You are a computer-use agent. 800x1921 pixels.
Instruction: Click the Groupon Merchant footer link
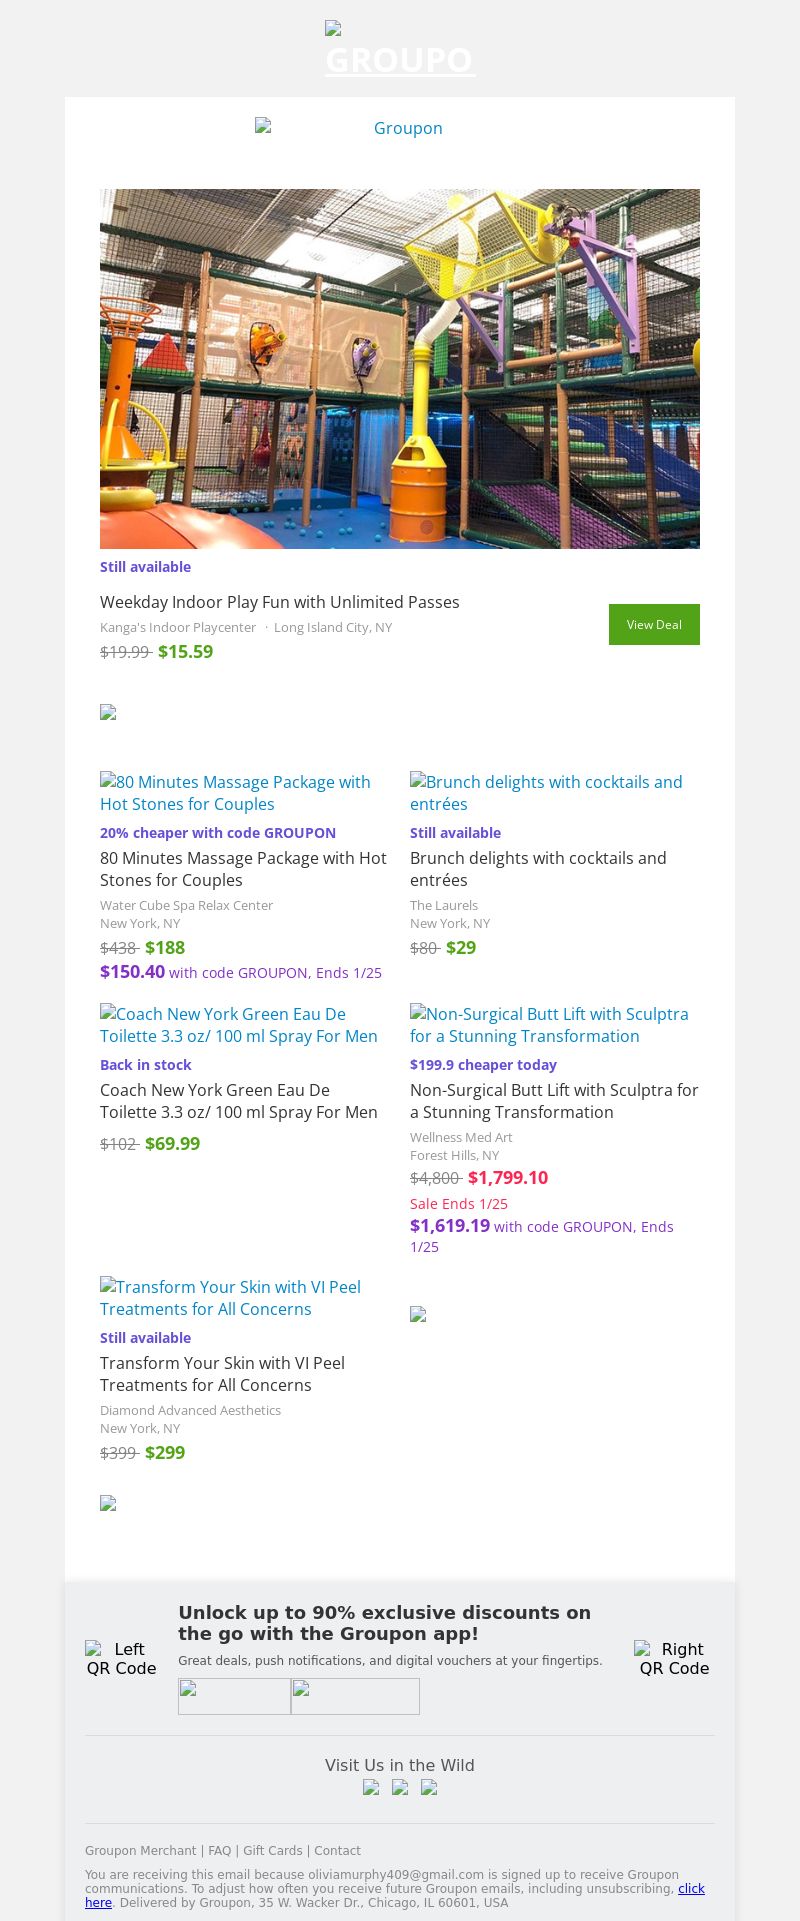140,1851
